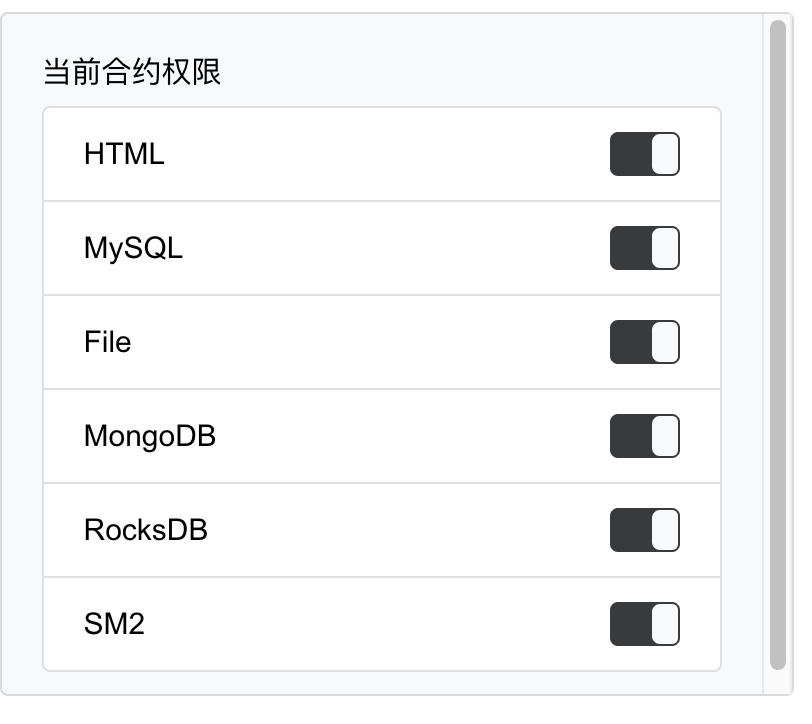Turn off the File permission toggle
Image resolution: width=812 pixels, height=724 pixels.
pyautogui.click(x=644, y=342)
